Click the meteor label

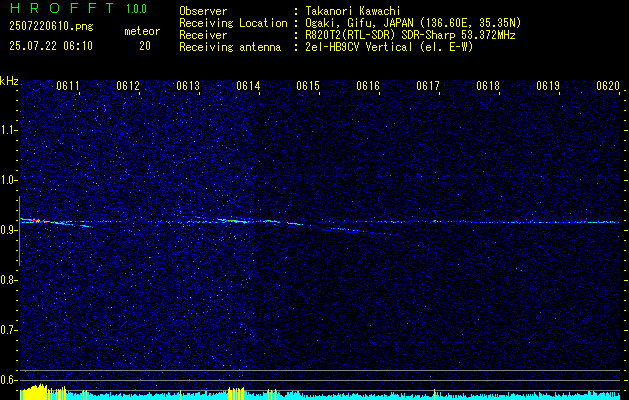click(142, 31)
